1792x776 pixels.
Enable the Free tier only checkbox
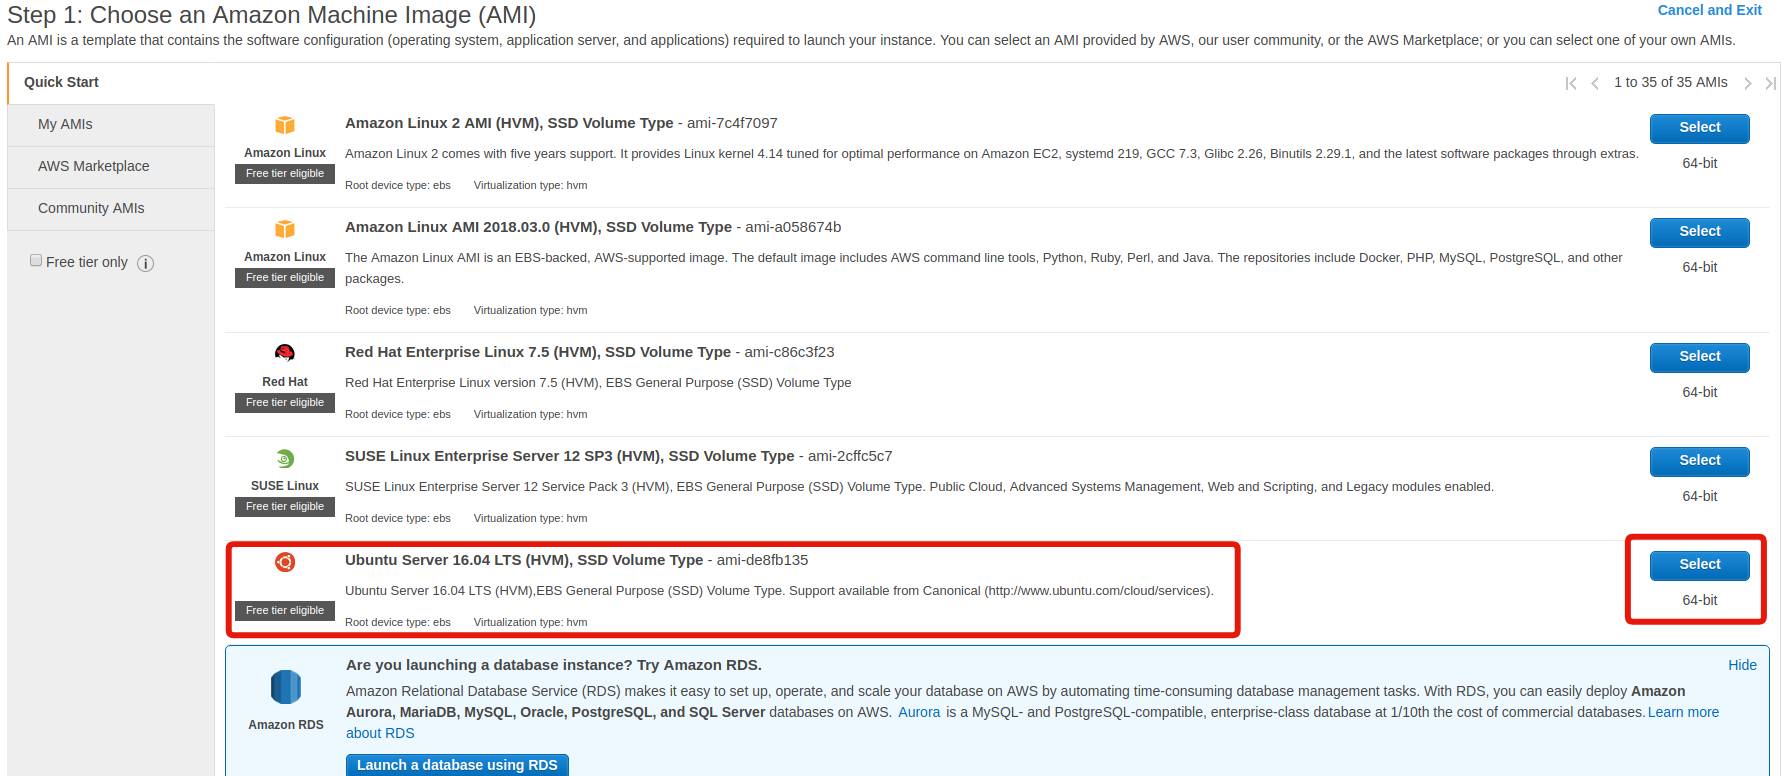coord(36,260)
